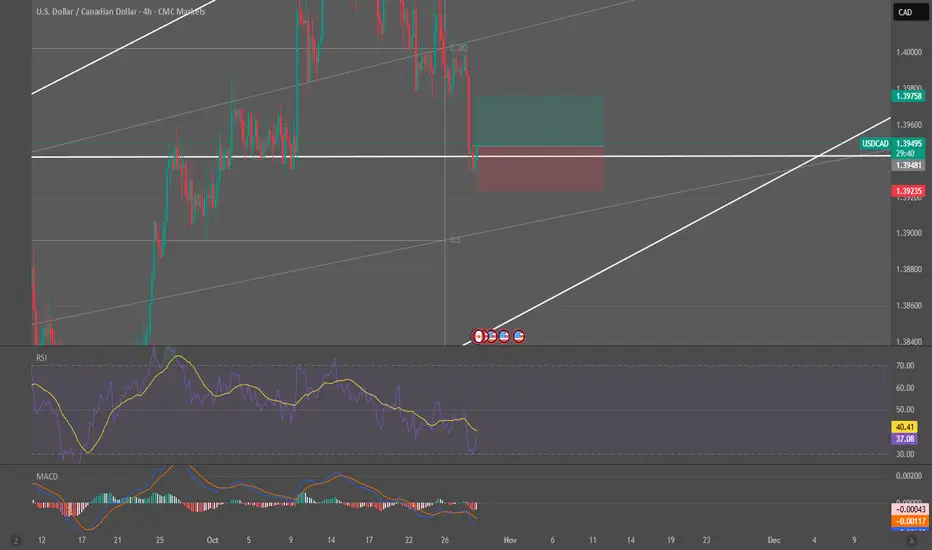The image size is (932, 550).
Task: Open the Canada flag economic event marker
Action: tap(478, 337)
